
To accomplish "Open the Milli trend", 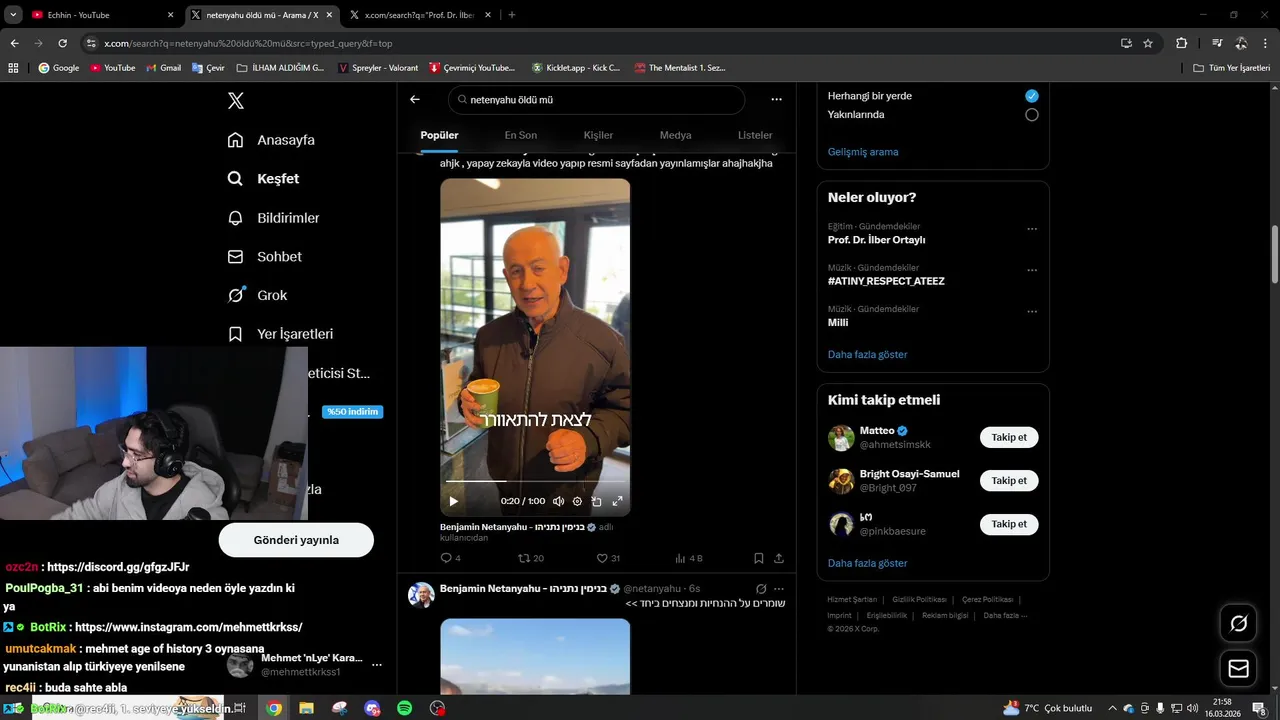I will coord(838,323).
